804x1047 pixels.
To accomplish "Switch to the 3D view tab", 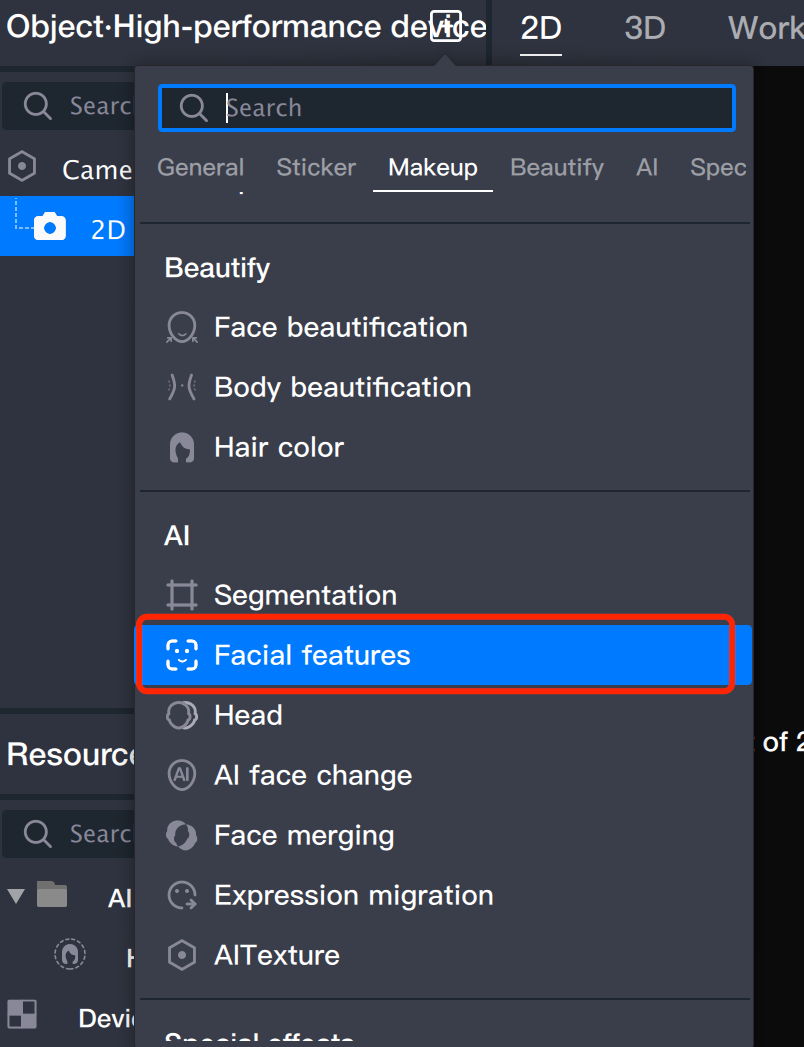I will click(x=645, y=28).
